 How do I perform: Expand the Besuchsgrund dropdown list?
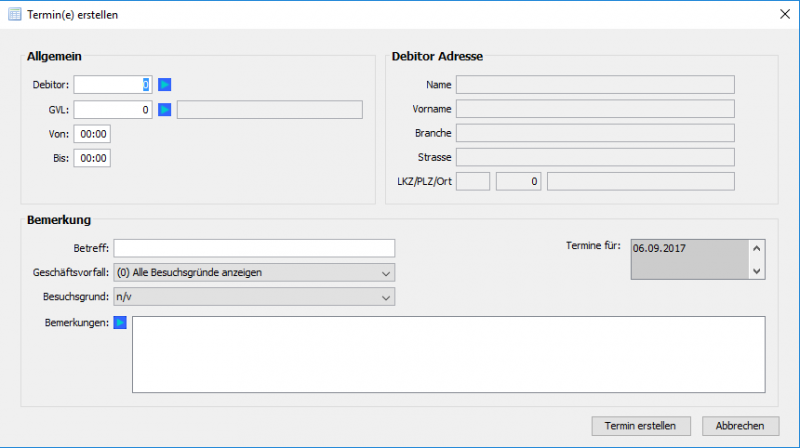(x=254, y=296)
